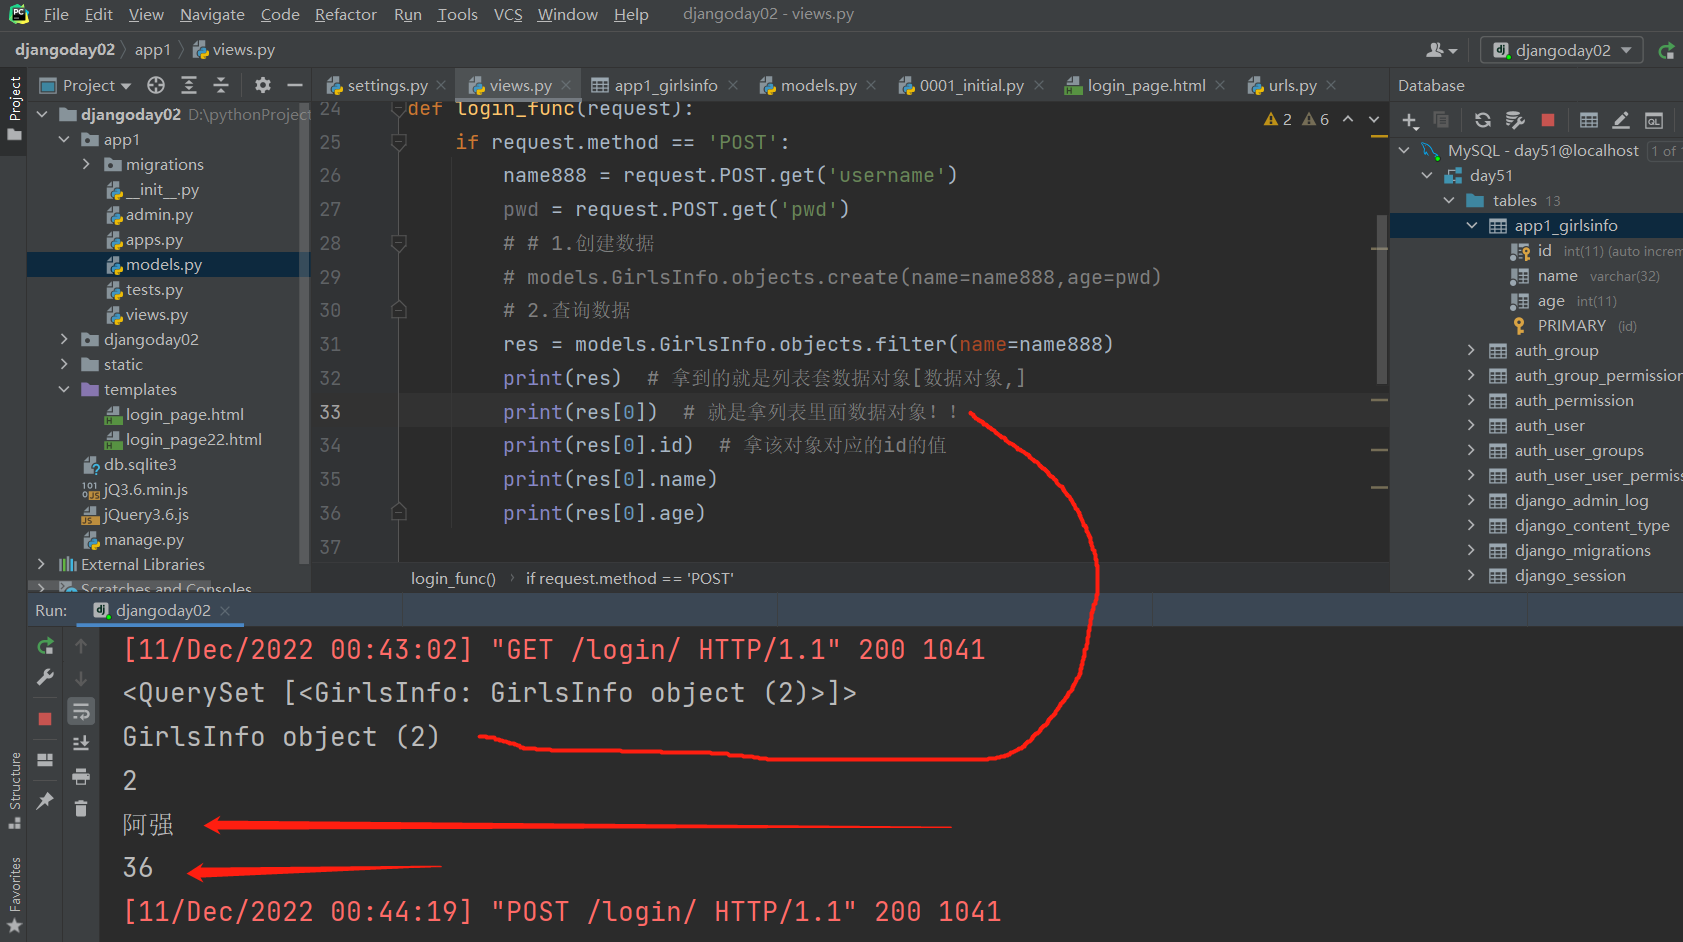This screenshot has width=1683, height=942.
Task: Select views.py in the Project tree
Action: [x=156, y=314]
